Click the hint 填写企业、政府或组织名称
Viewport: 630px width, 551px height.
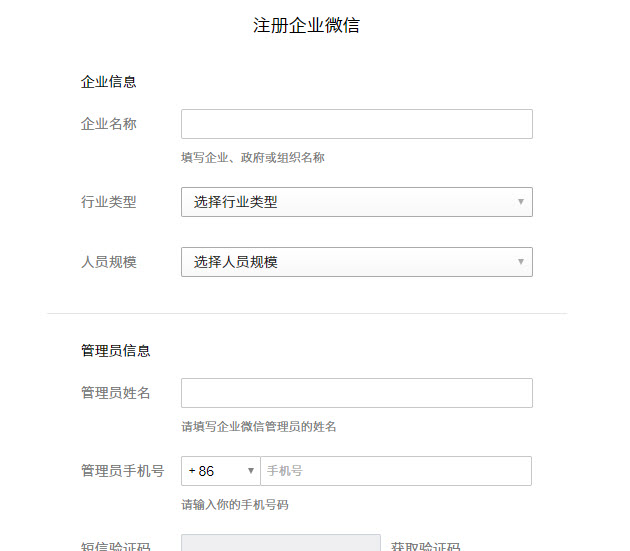pyautogui.click(x=252, y=157)
